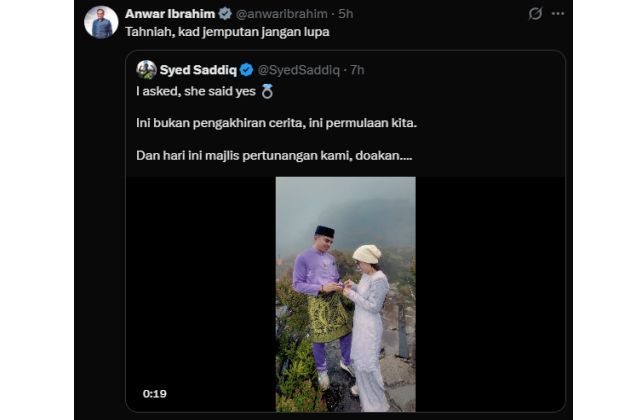640x420 pixels.
Task: Click the verified badge beside Syed Saddiq
Action: click(246, 70)
